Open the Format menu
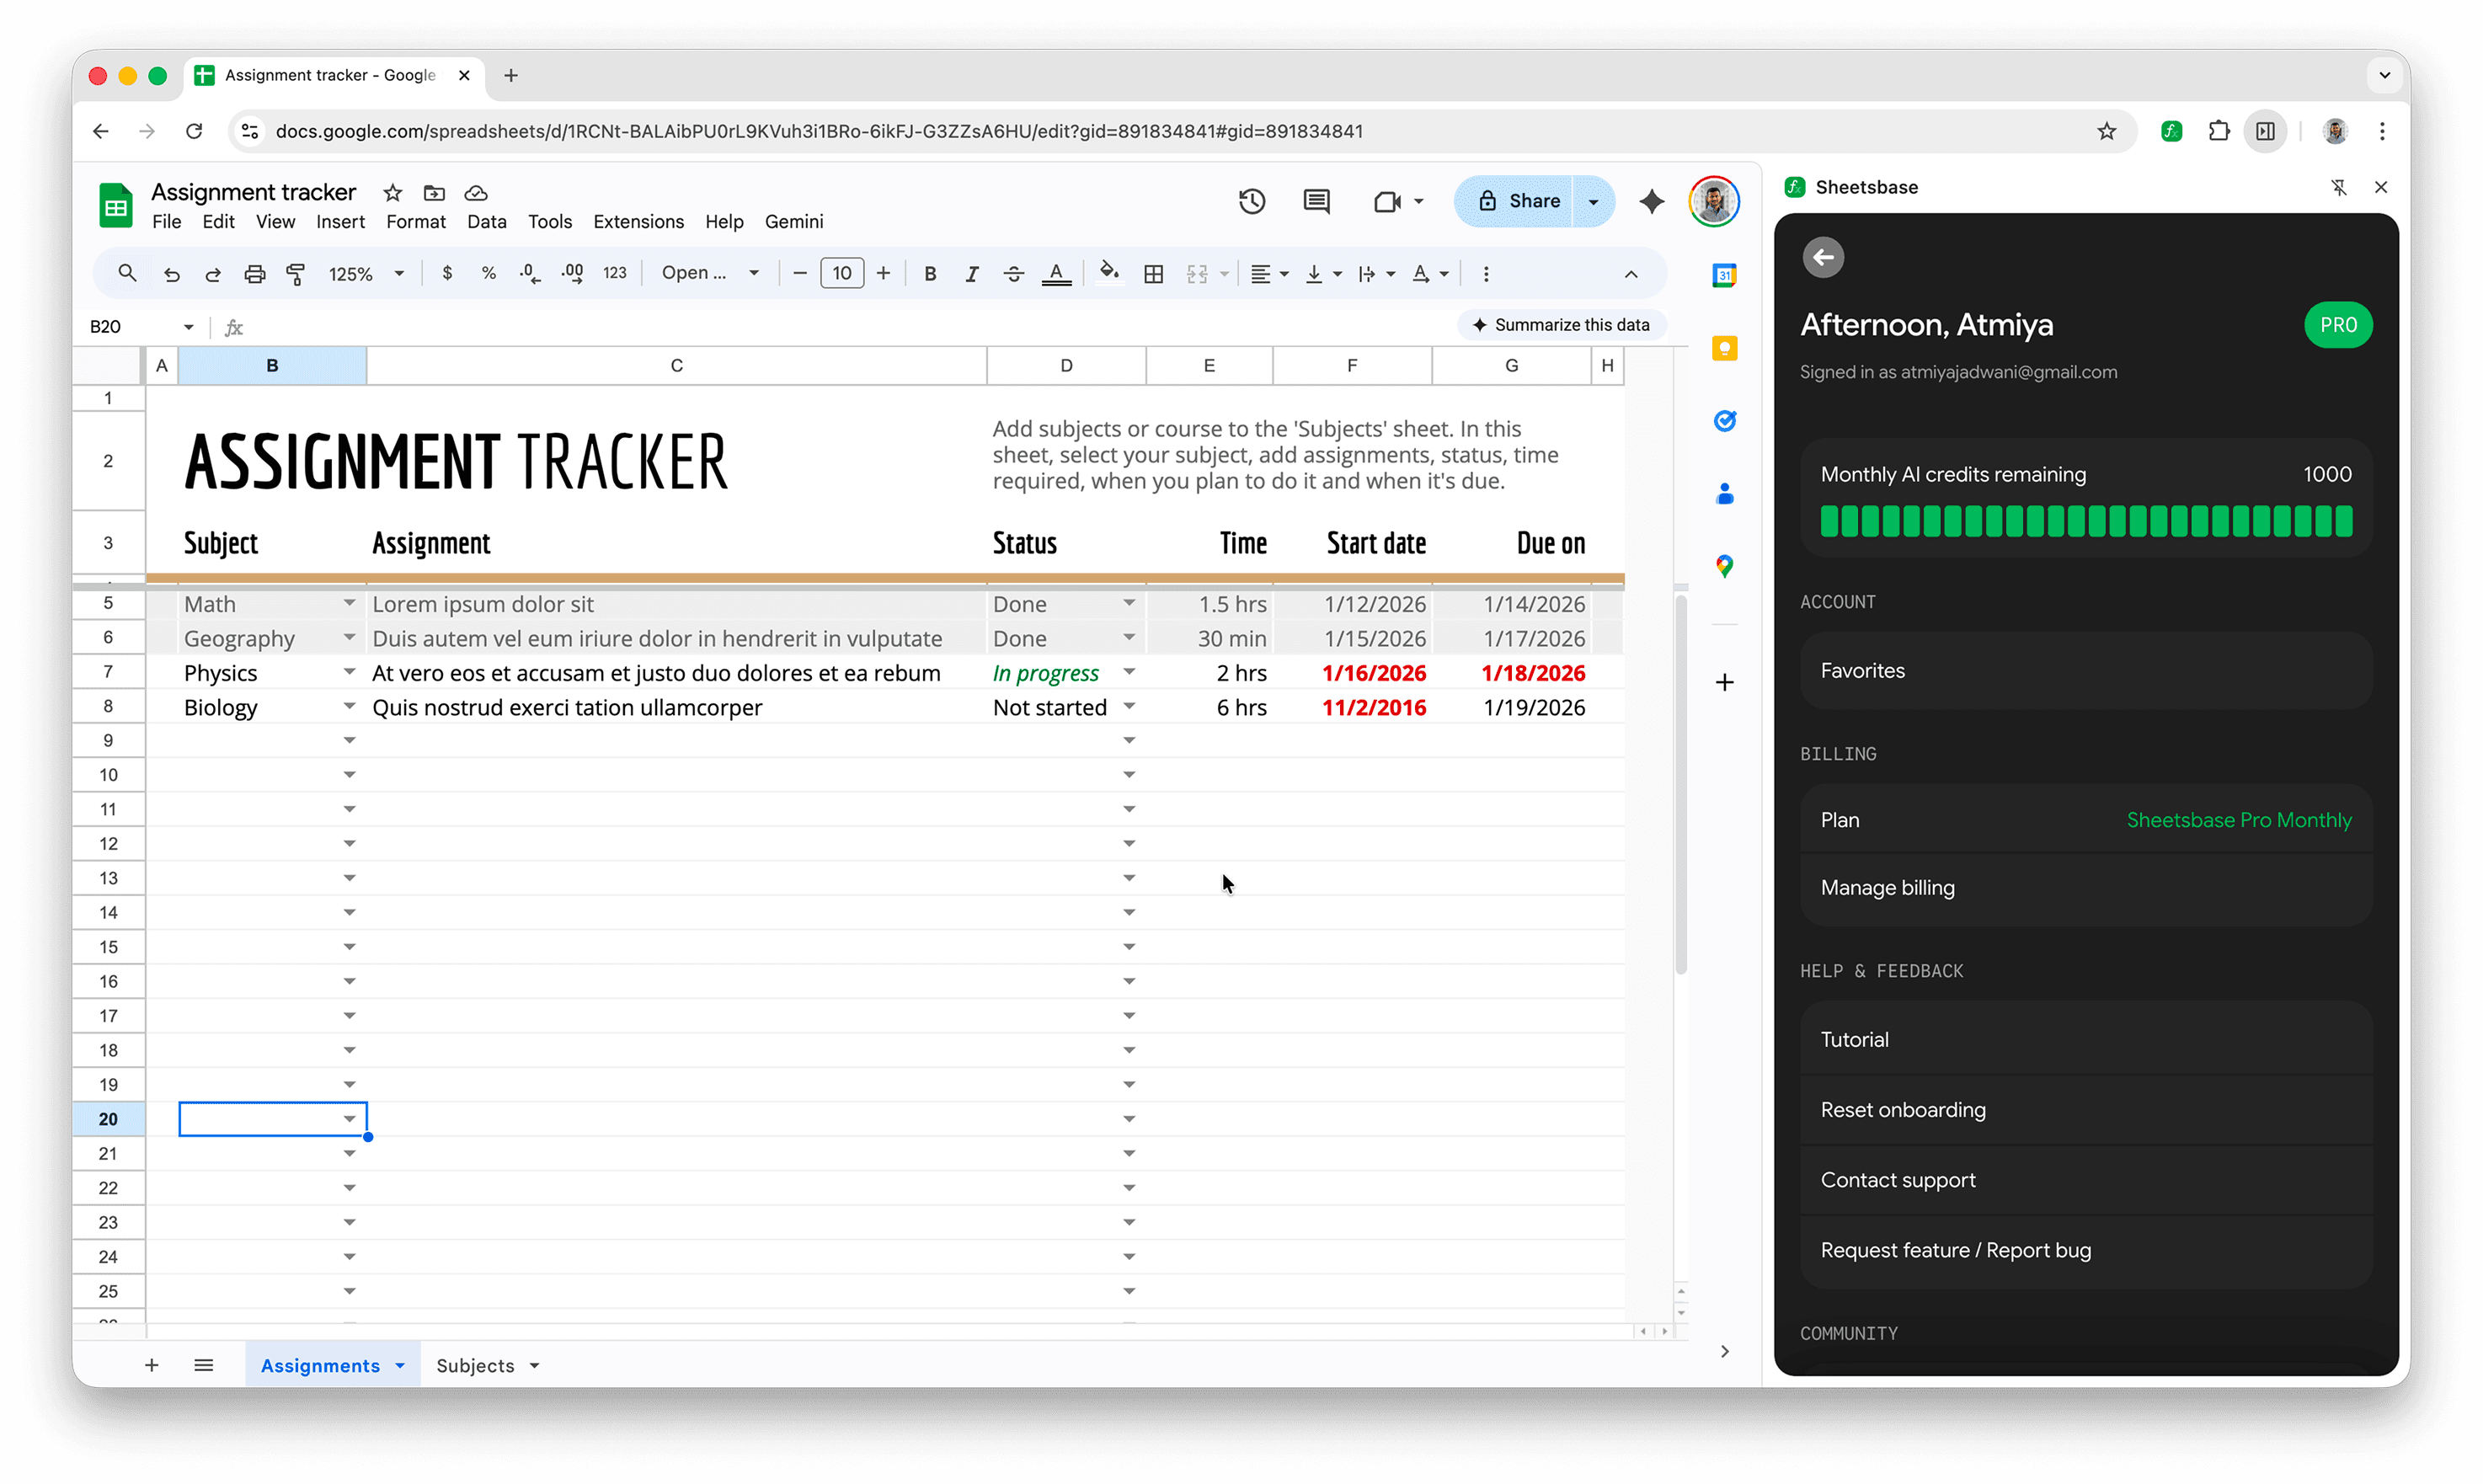The height and width of the screenshot is (1484, 2483). [415, 221]
